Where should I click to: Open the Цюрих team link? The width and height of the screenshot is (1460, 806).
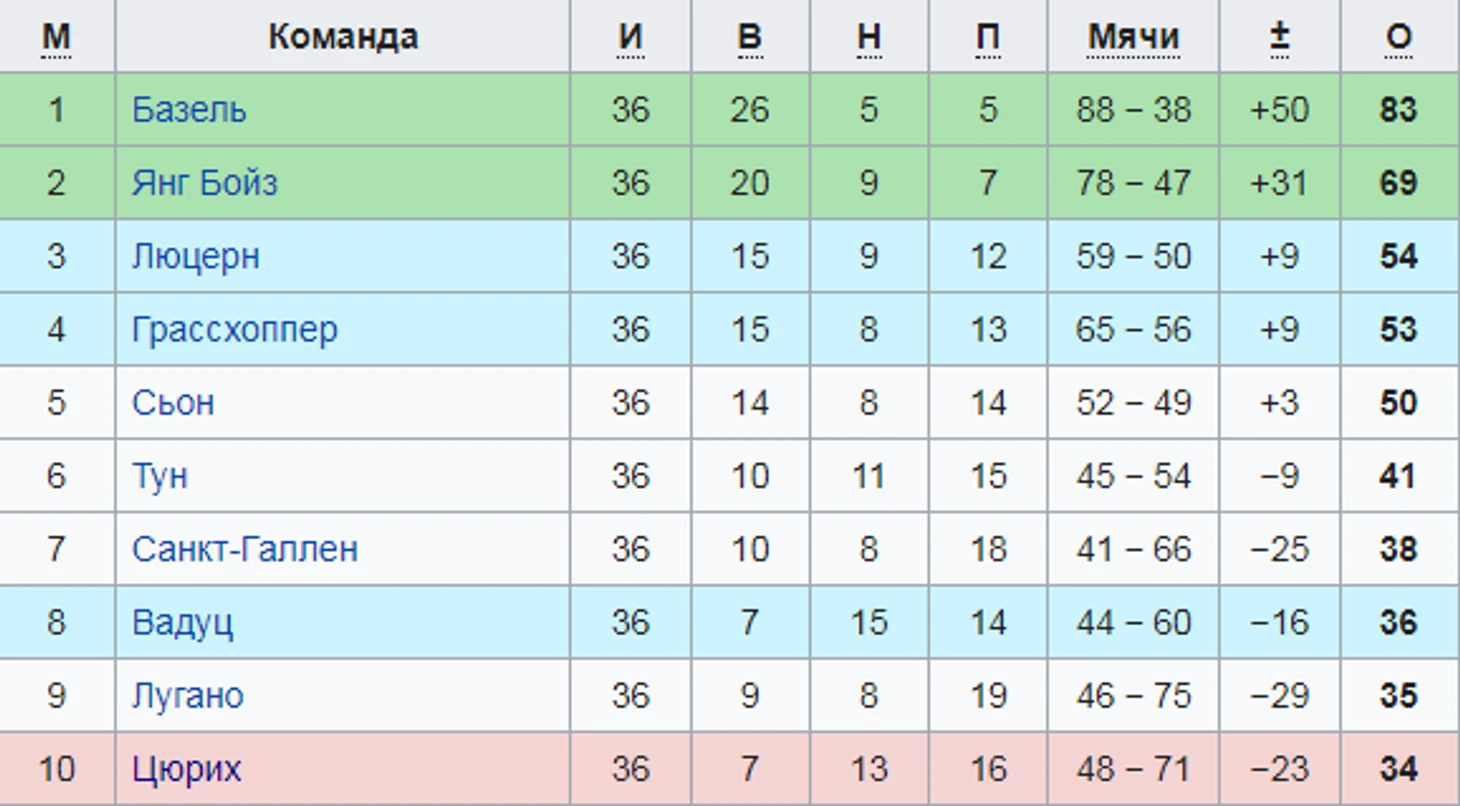187,768
